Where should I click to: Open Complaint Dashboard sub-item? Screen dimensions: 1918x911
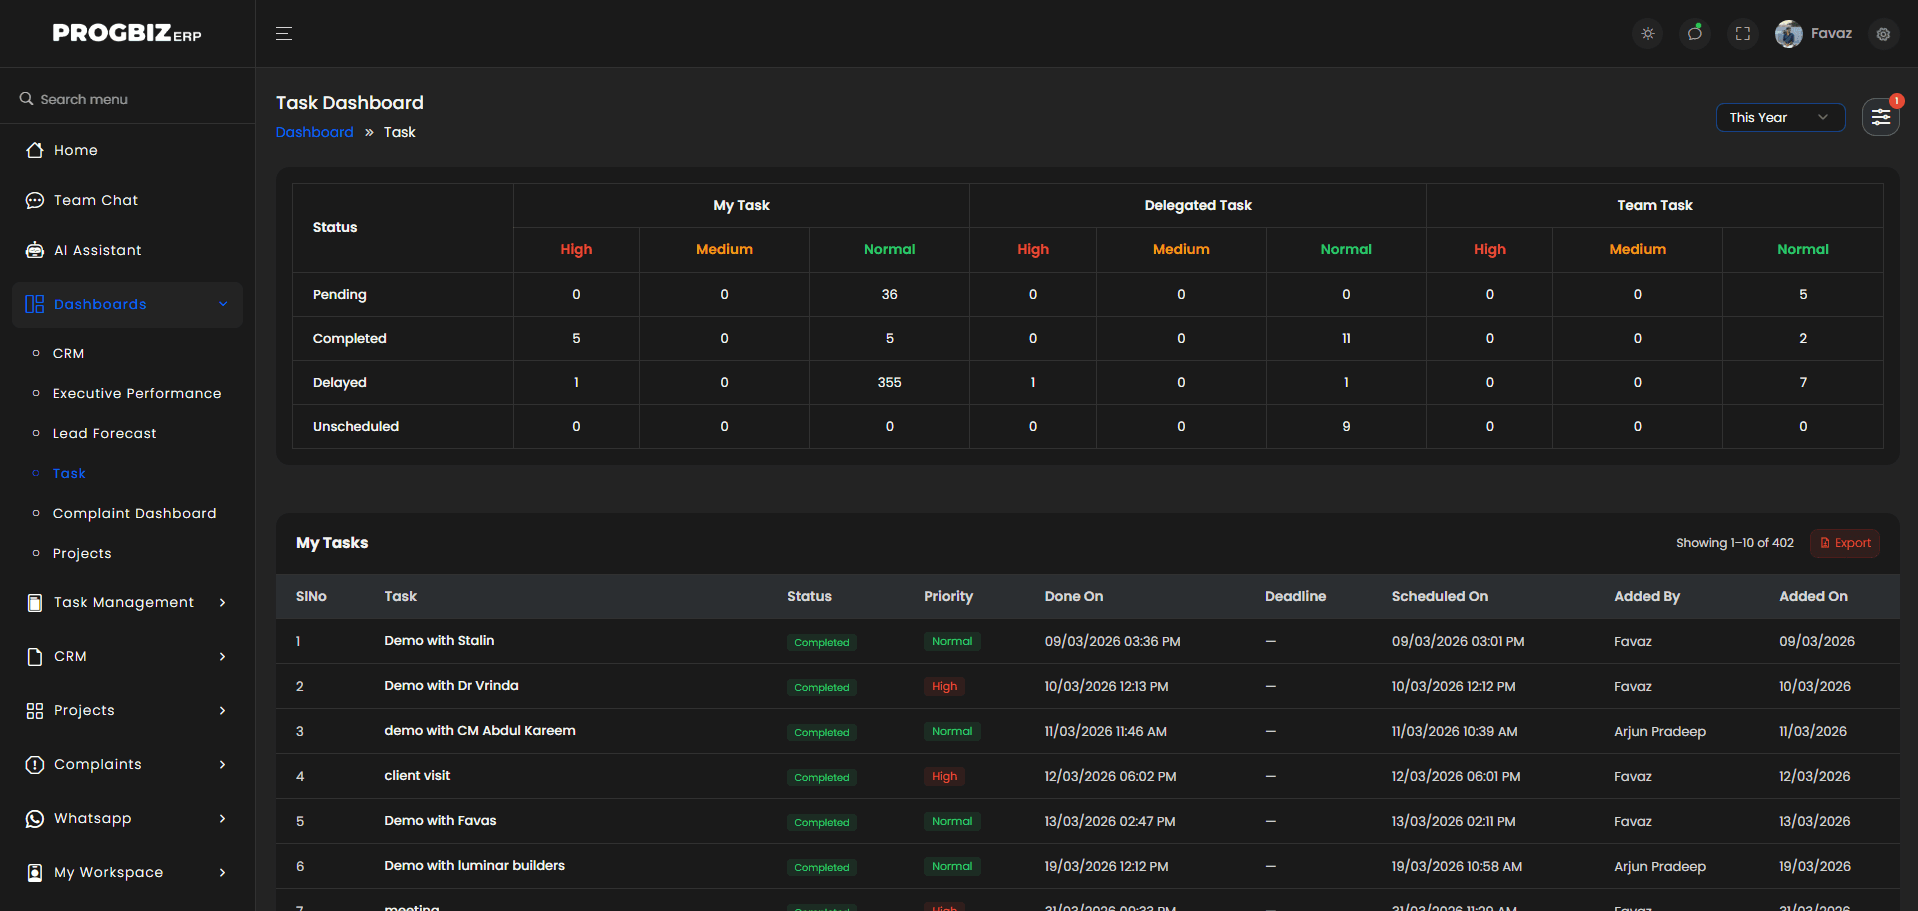coord(134,513)
